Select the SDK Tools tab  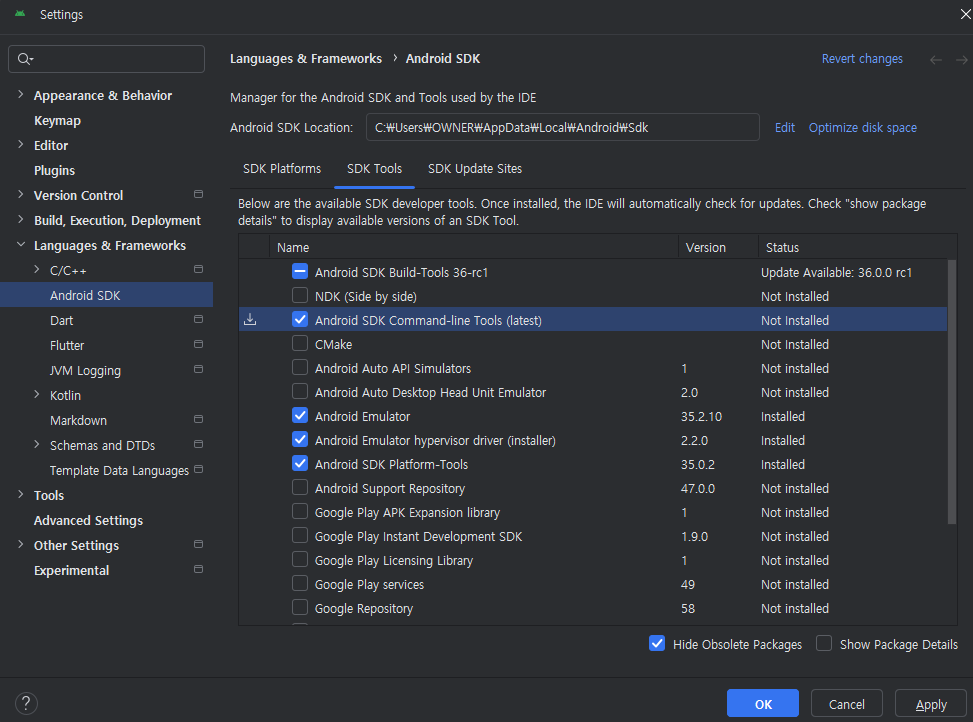[x=374, y=169]
